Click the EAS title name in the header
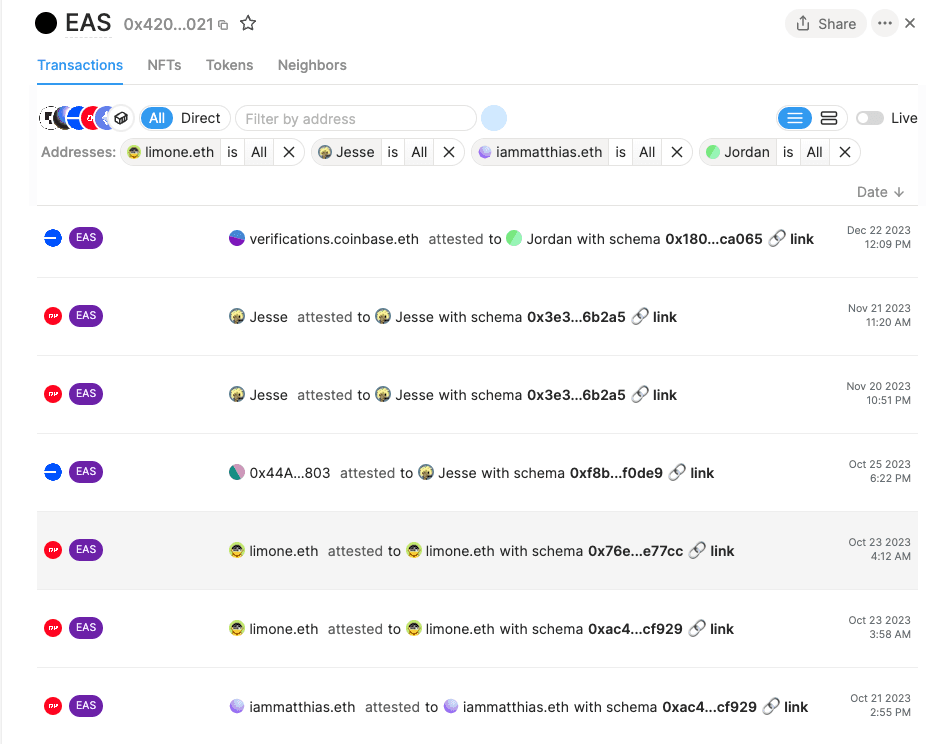This screenshot has width=952, height=744. (88, 23)
